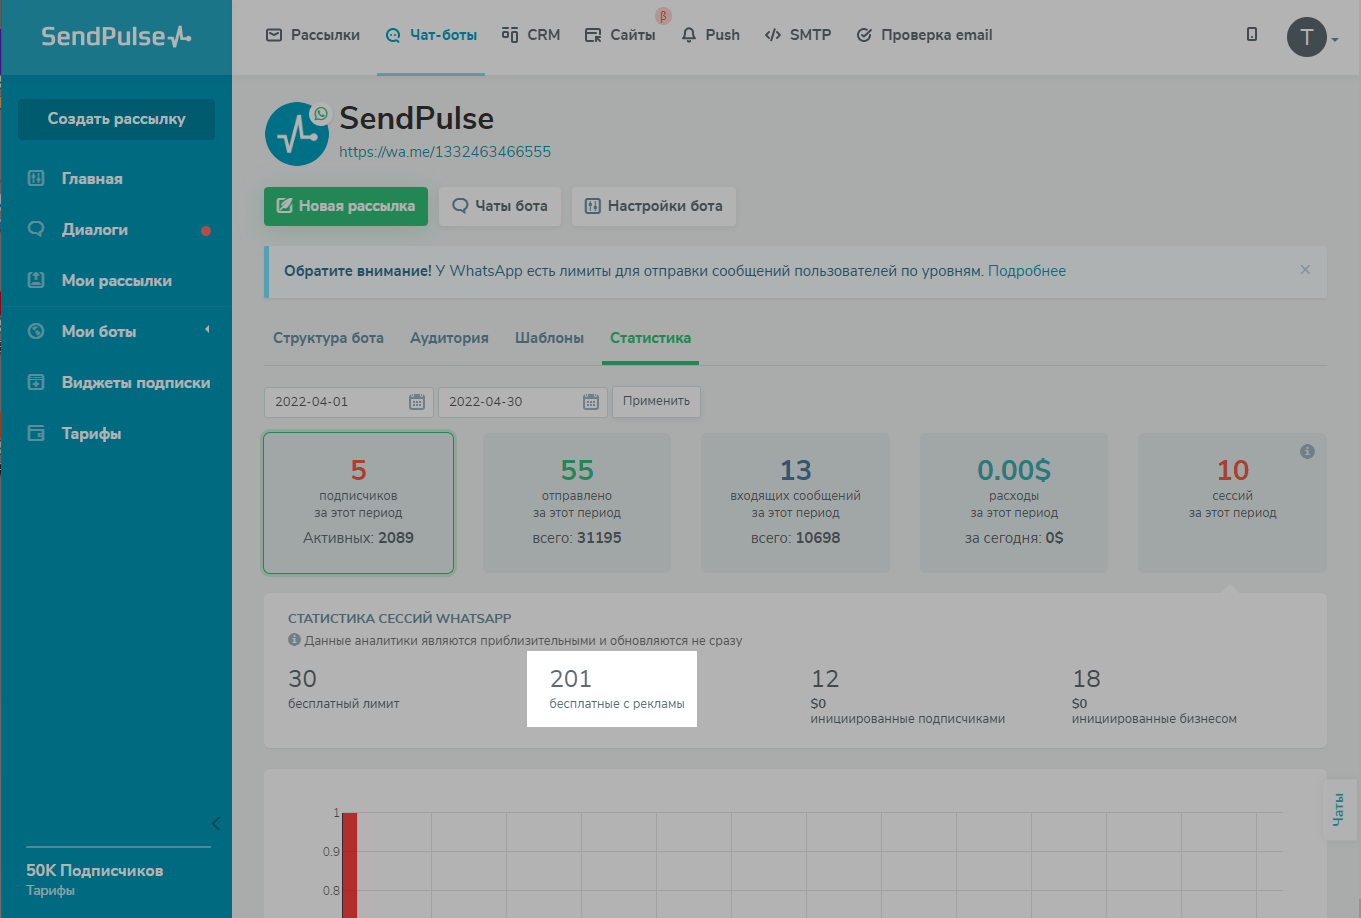Open Push notifications section

tap(711, 35)
